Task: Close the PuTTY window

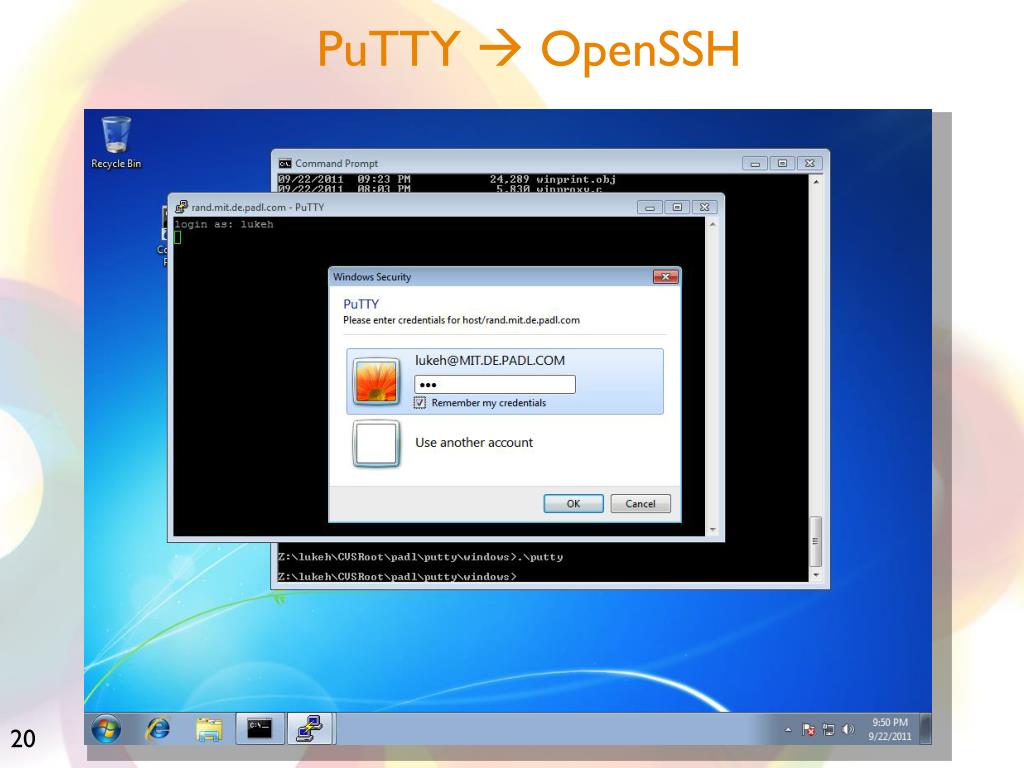Action: [x=705, y=207]
